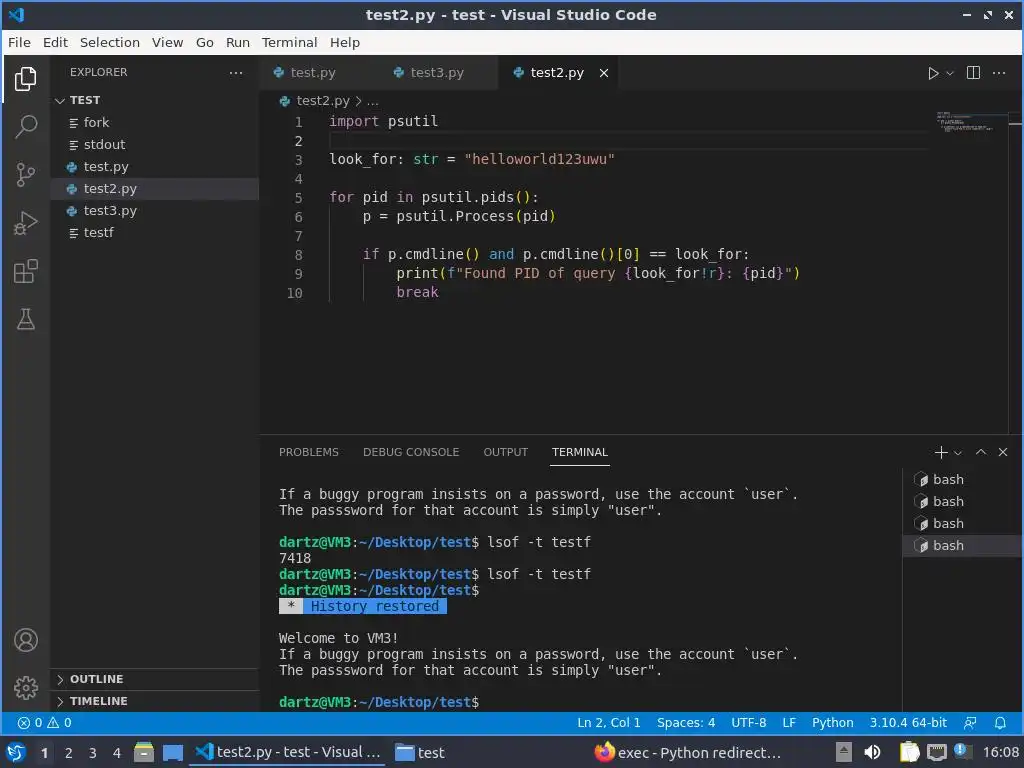Open the Accounts menu icon
Viewport: 1024px width, 768px height.
[25, 640]
